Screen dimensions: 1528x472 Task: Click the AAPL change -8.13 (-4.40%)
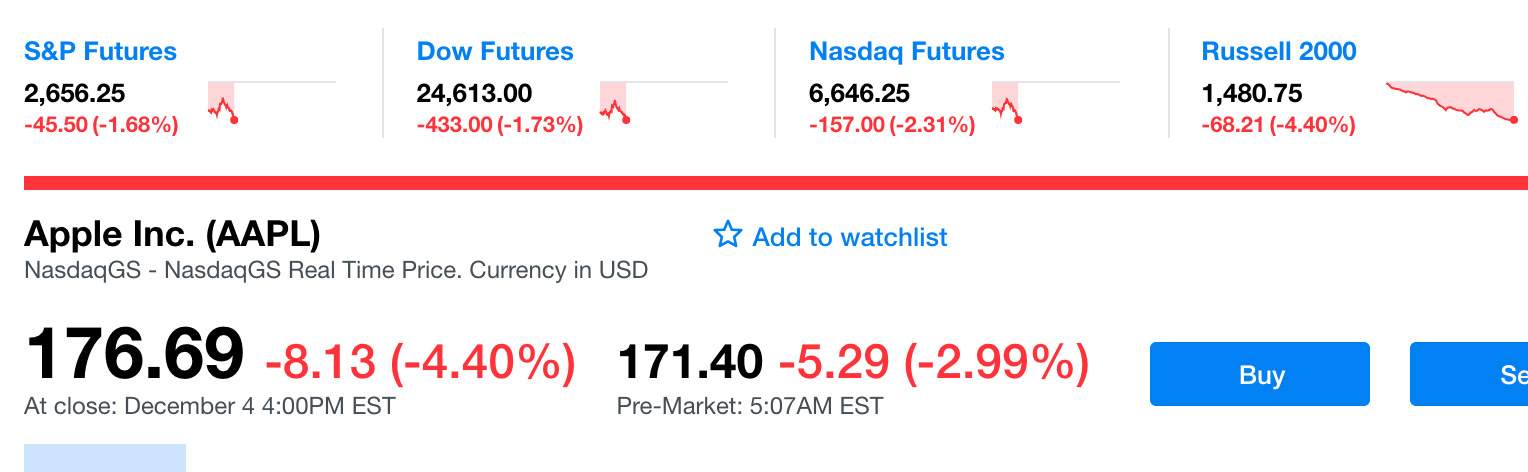(x=420, y=361)
